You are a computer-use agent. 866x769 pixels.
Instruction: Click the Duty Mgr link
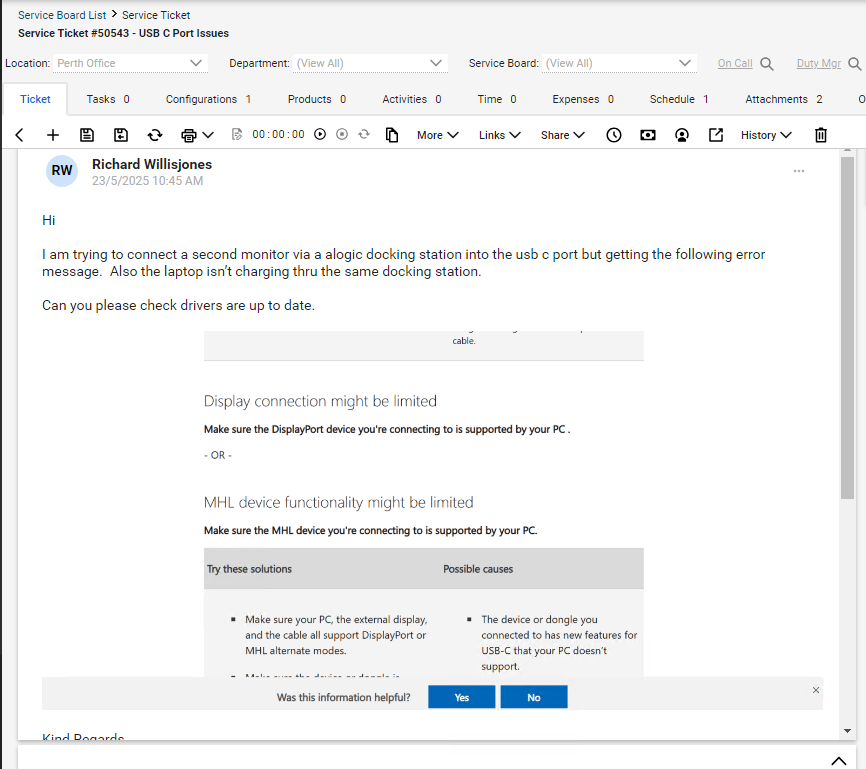tap(819, 64)
